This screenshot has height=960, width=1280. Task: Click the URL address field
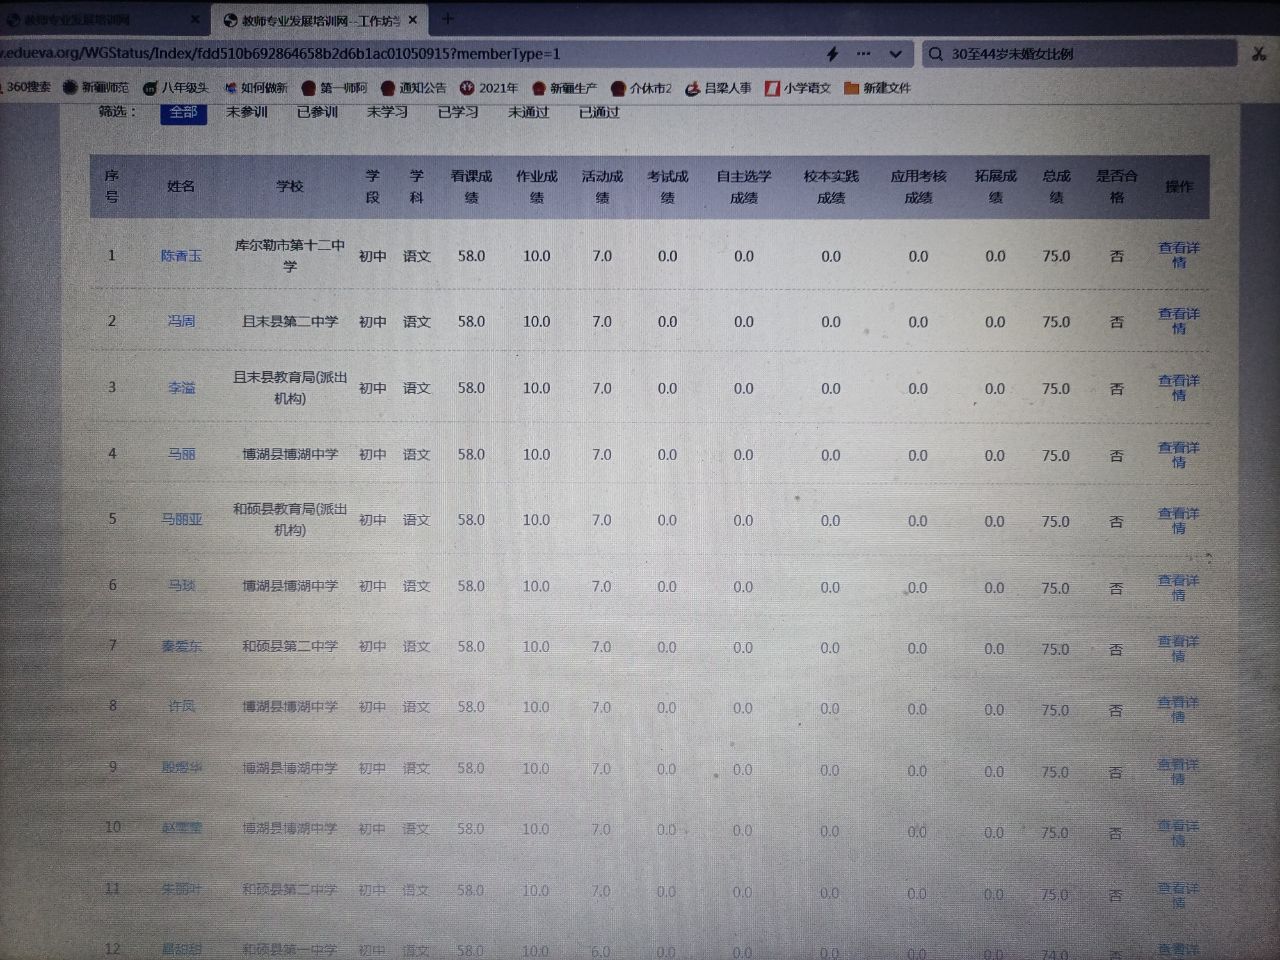click(400, 54)
